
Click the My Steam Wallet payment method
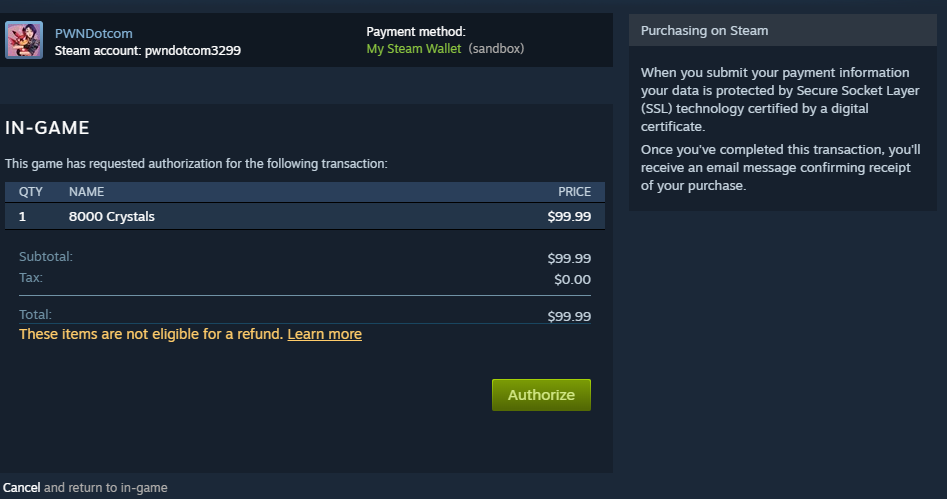(413, 49)
